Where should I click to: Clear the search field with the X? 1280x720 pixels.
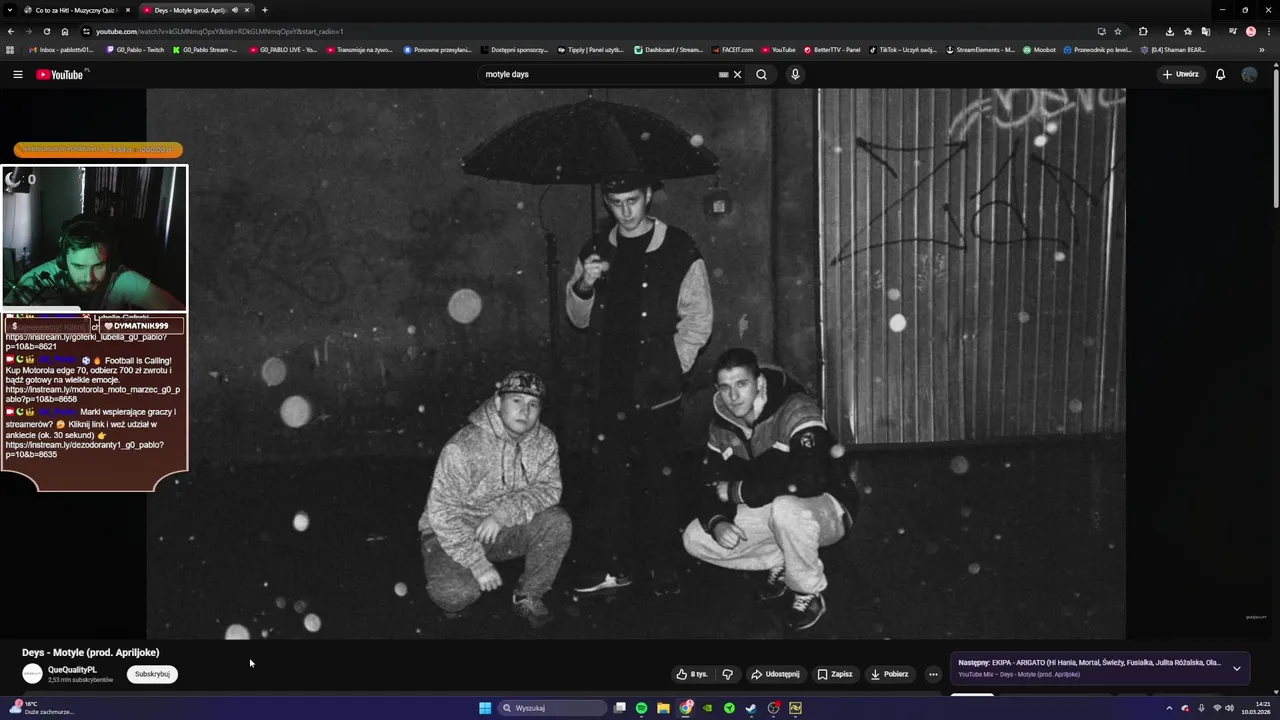737,74
